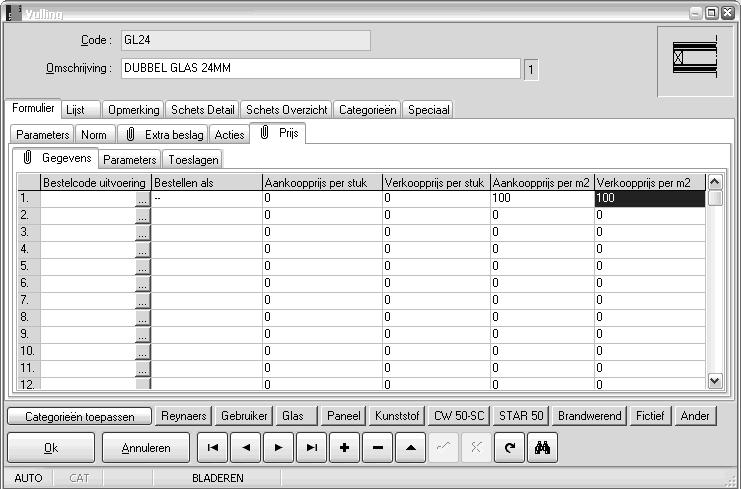Select highlighted Verkoopprijs per m2 cell 100
Image resolution: width=741 pixels, height=489 pixels.
point(650,199)
